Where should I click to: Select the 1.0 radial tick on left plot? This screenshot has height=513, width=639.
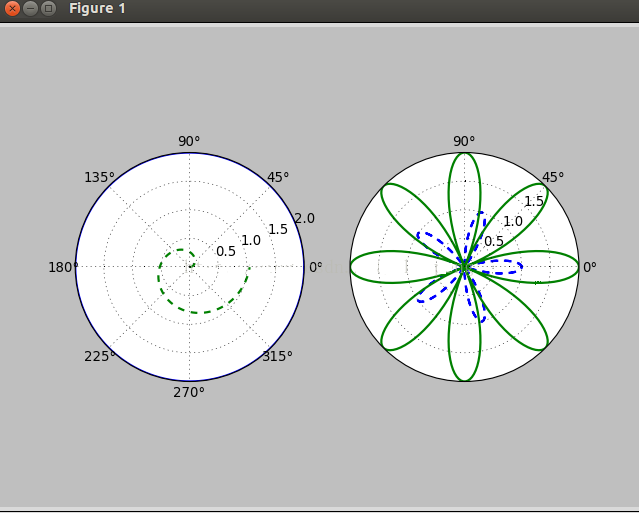point(250,240)
